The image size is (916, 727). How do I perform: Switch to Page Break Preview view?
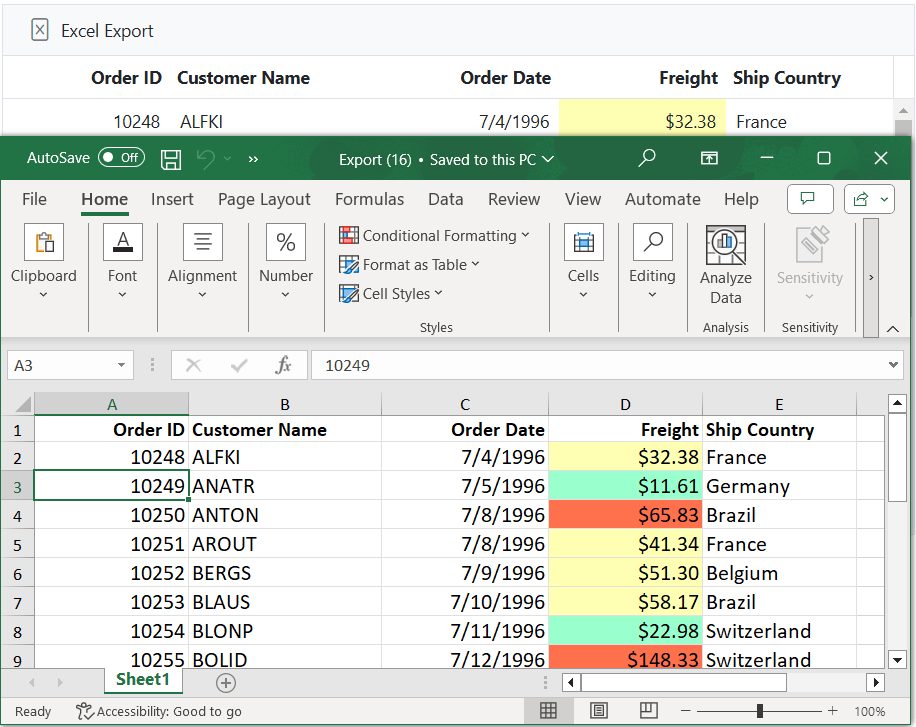[648, 711]
